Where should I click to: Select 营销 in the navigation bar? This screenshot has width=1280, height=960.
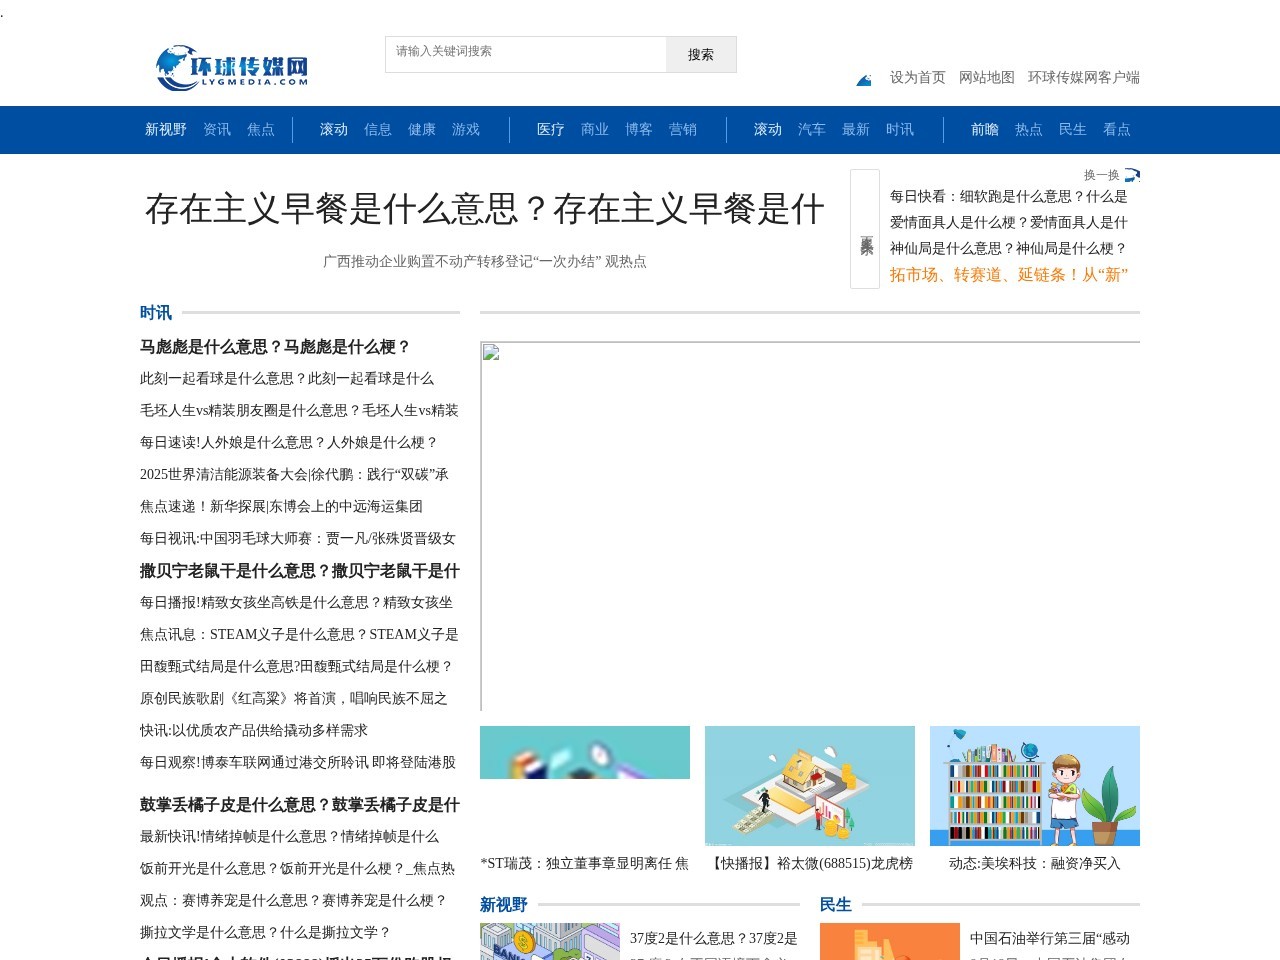(683, 129)
